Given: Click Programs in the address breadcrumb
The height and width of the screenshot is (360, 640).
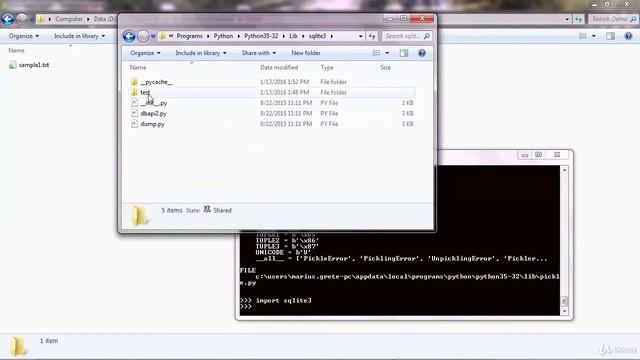Looking at the screenshot, I should point(189,36).
